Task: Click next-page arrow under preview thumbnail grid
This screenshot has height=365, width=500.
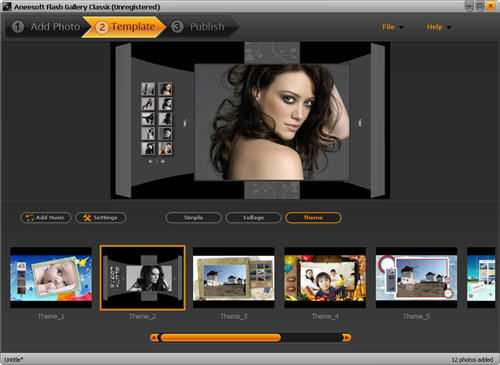Action: pyautogui.click(x=163, y=161)
